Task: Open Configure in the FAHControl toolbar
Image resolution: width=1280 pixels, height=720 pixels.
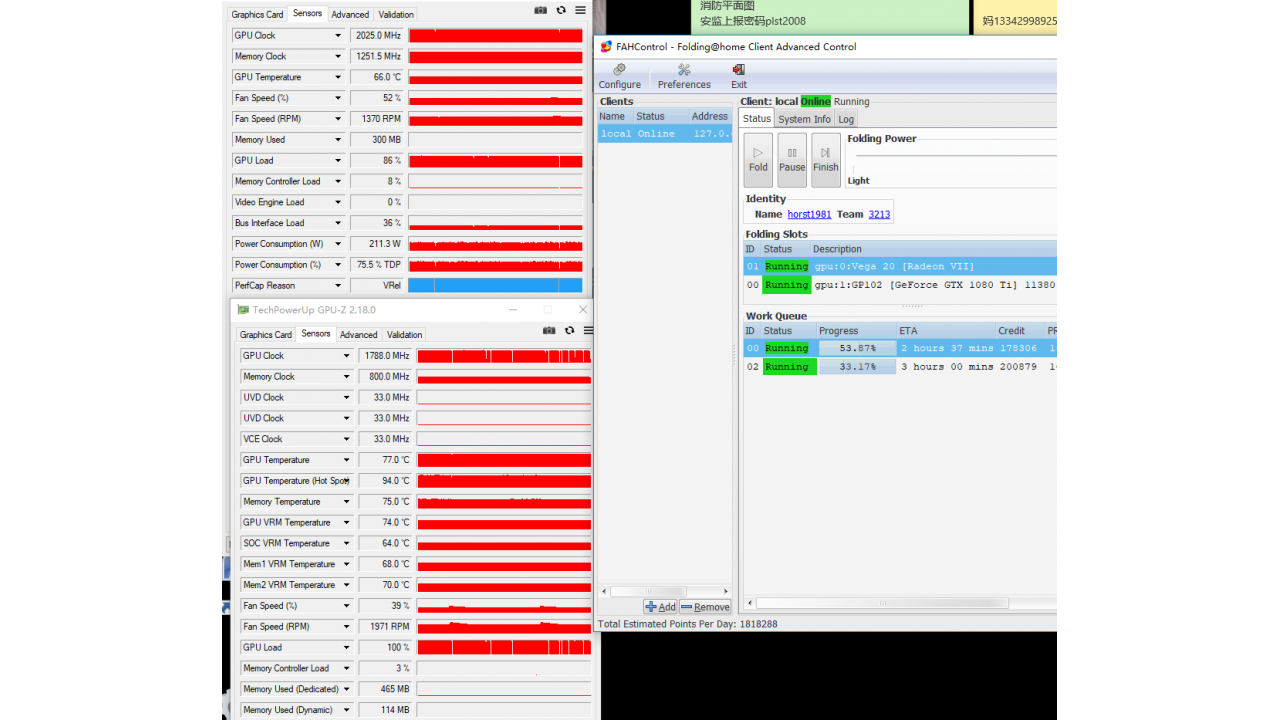Action: tap(620, 76)
